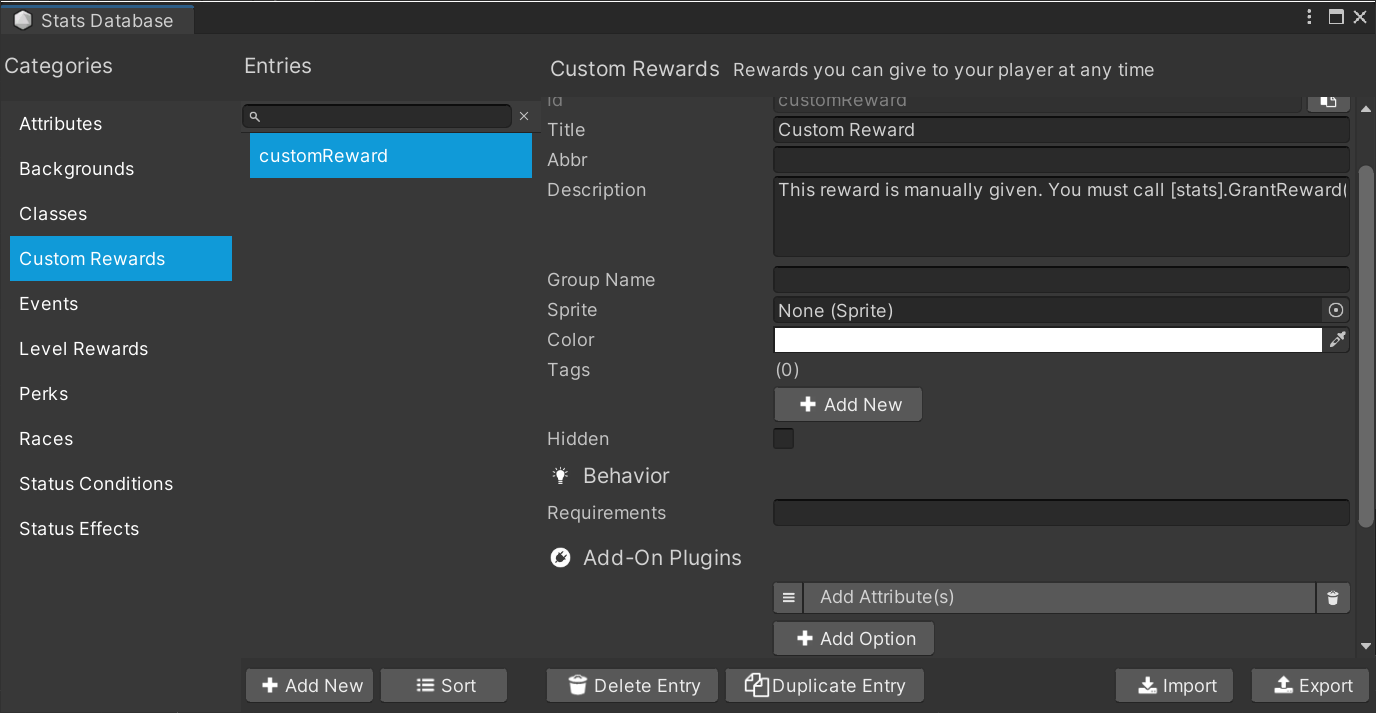Click the Sort button under Entries

click(444, 686)
